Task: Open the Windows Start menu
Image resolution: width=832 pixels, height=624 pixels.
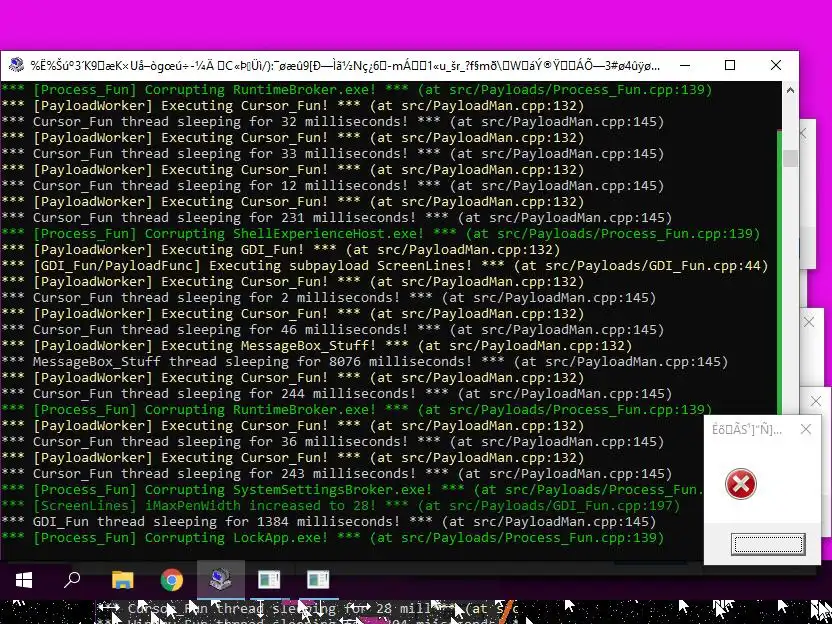Action: point(24,580)
